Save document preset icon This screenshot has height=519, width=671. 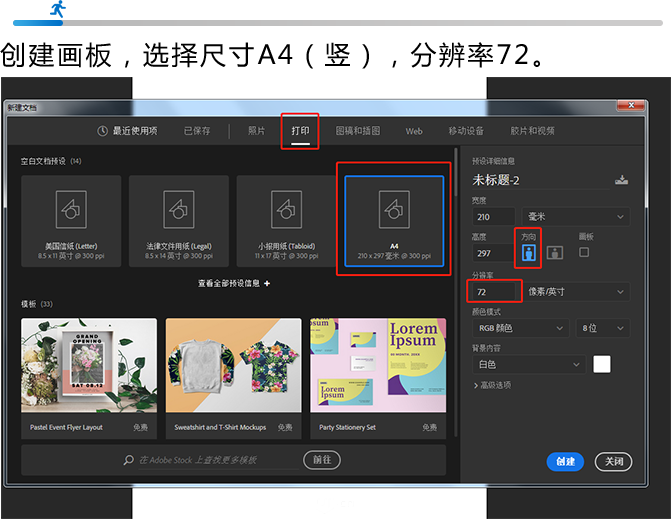(622, 180)
